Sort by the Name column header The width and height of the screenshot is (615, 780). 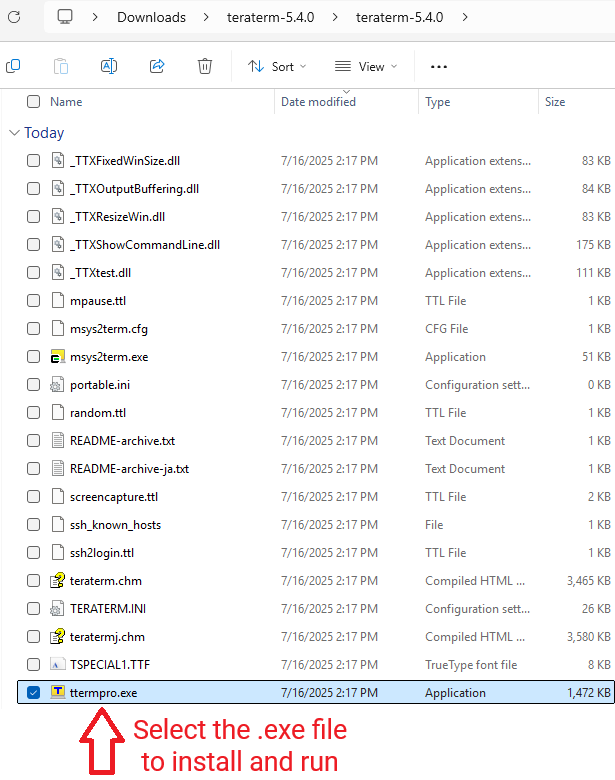pos(66,102)
